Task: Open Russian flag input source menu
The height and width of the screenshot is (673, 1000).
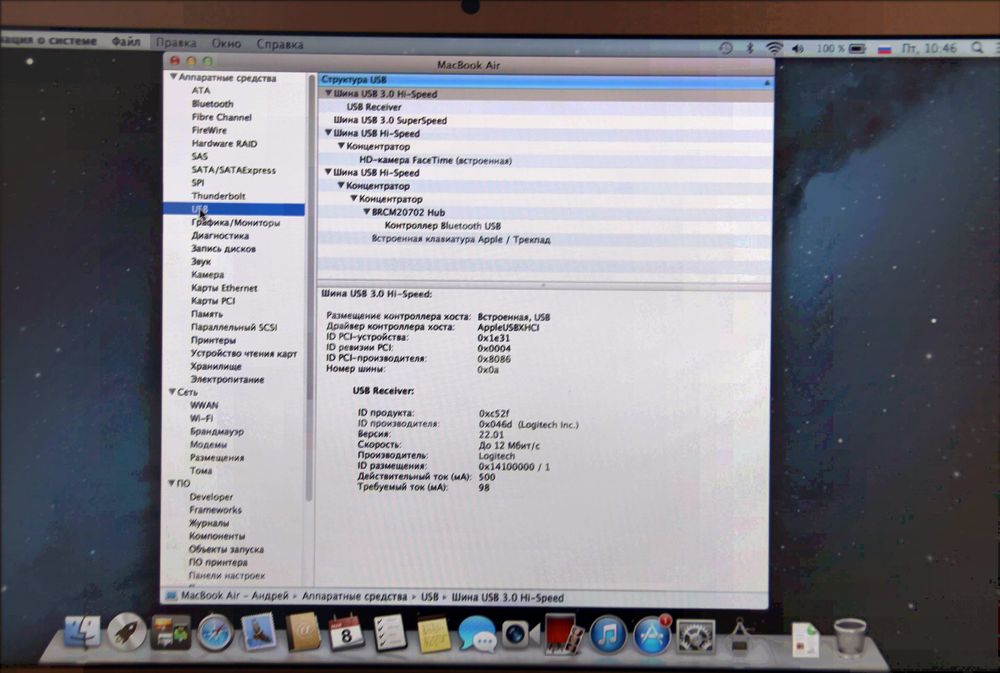Action: tap(884, 49)
